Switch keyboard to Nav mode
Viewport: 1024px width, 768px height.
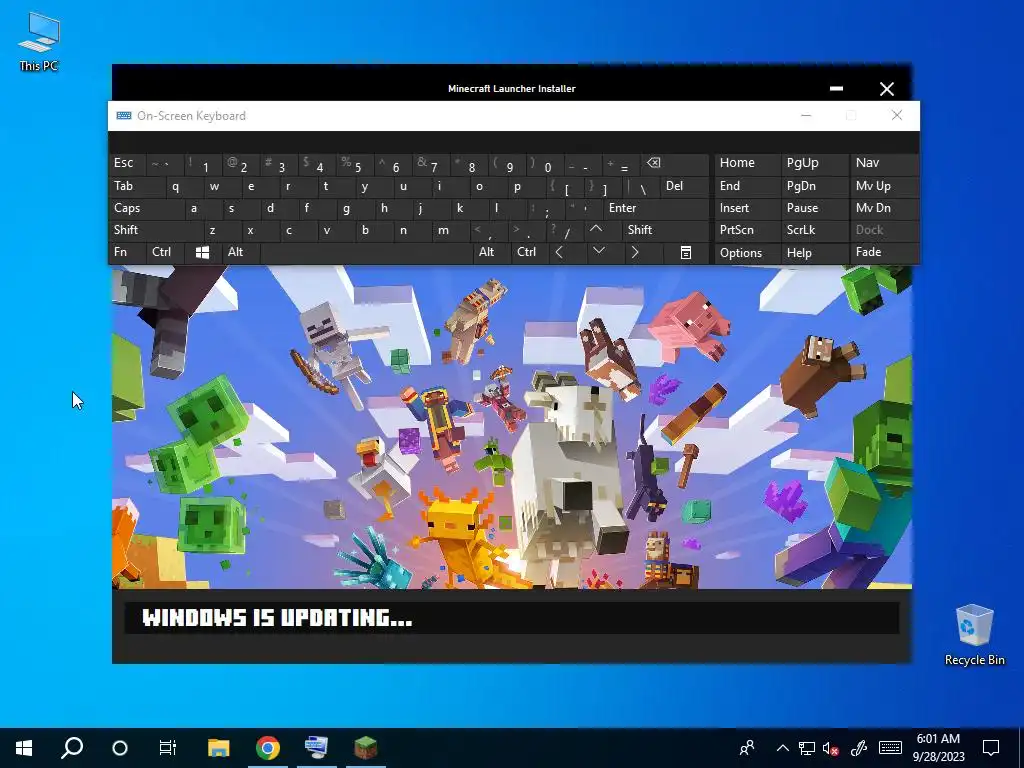tap(884, 163)
